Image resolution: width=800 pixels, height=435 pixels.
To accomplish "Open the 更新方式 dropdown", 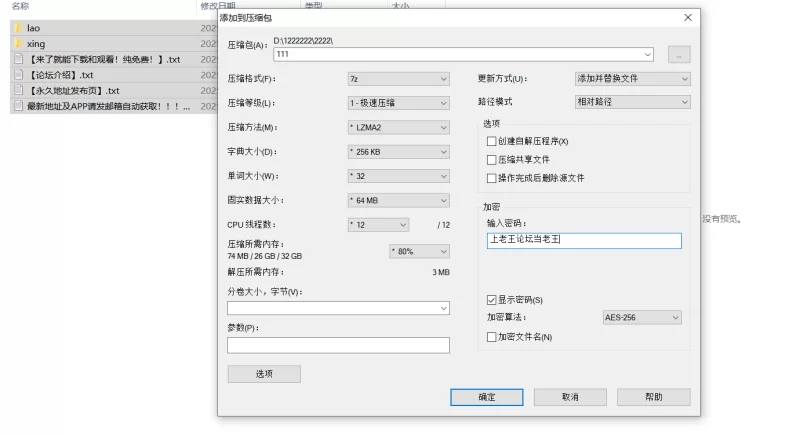I will click(x=633, y=79).
